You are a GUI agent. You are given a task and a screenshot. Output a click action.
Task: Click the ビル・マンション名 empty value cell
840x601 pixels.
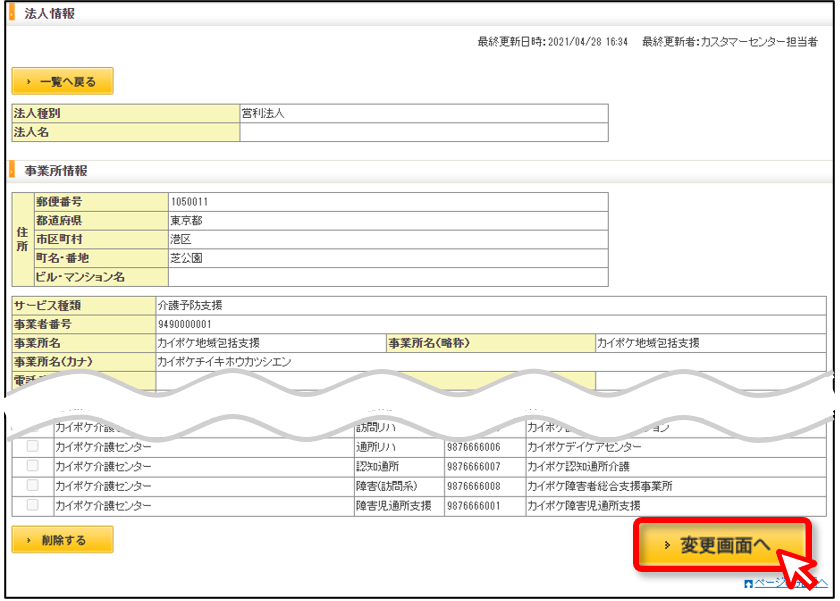(388, 277)
